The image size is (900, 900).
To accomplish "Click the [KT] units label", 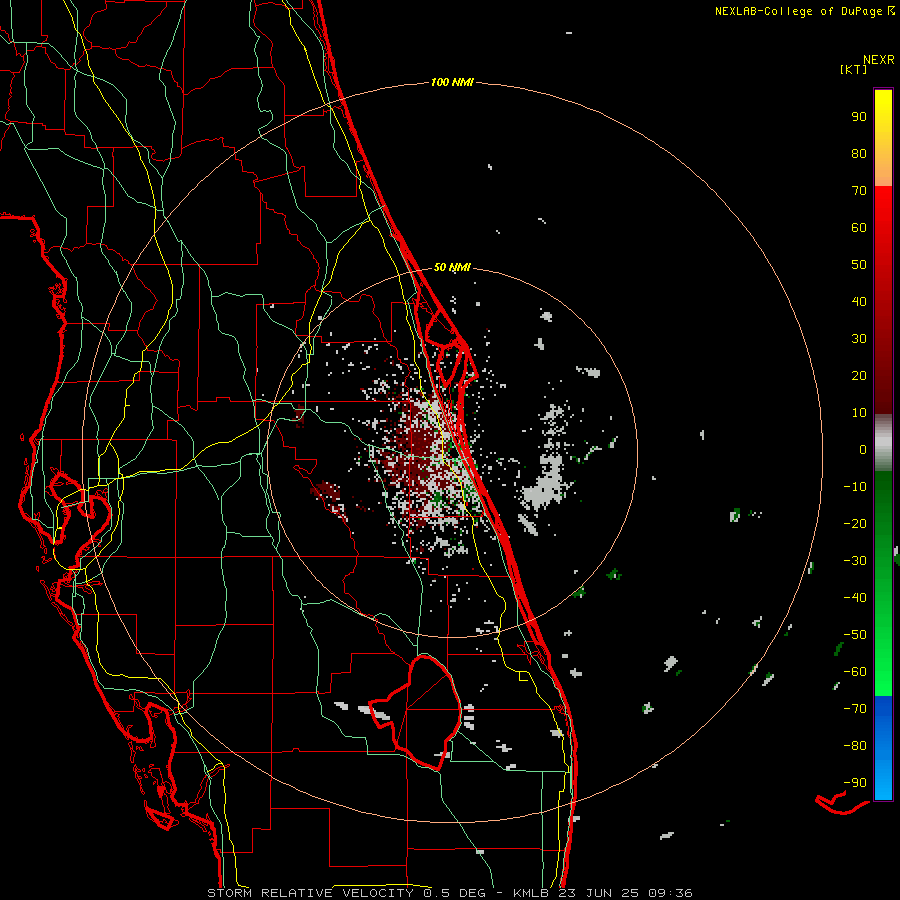I will point(853,69).
